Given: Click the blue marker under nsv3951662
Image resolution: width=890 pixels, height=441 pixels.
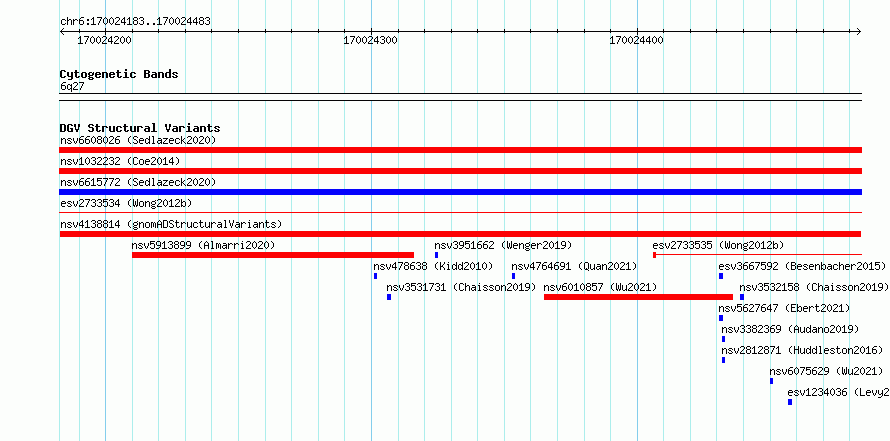Looking at the screenshot, I should 436,255.
